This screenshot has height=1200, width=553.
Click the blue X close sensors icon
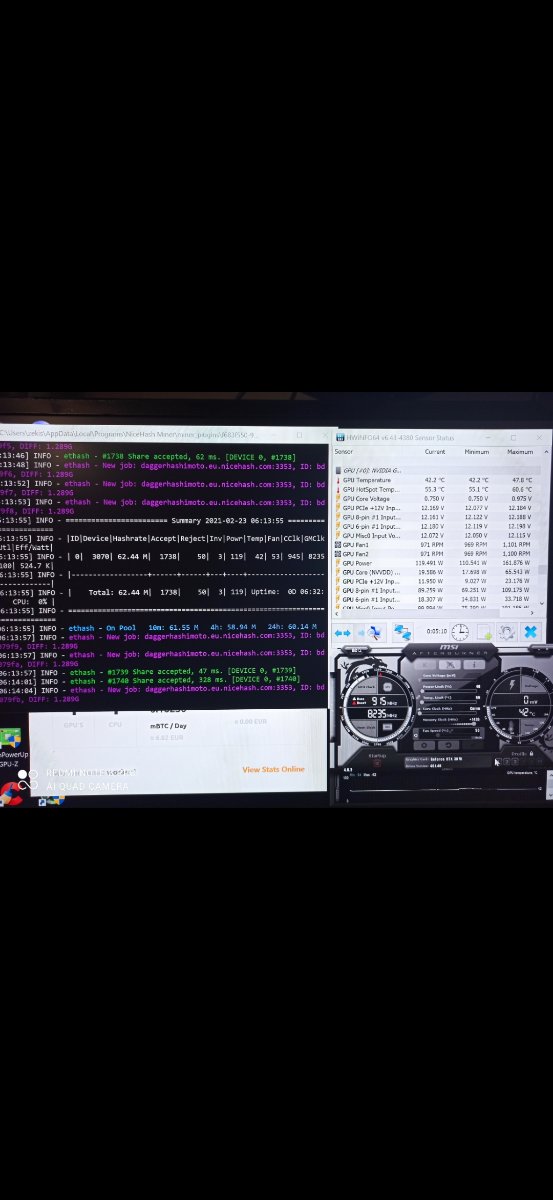point(530,632)
